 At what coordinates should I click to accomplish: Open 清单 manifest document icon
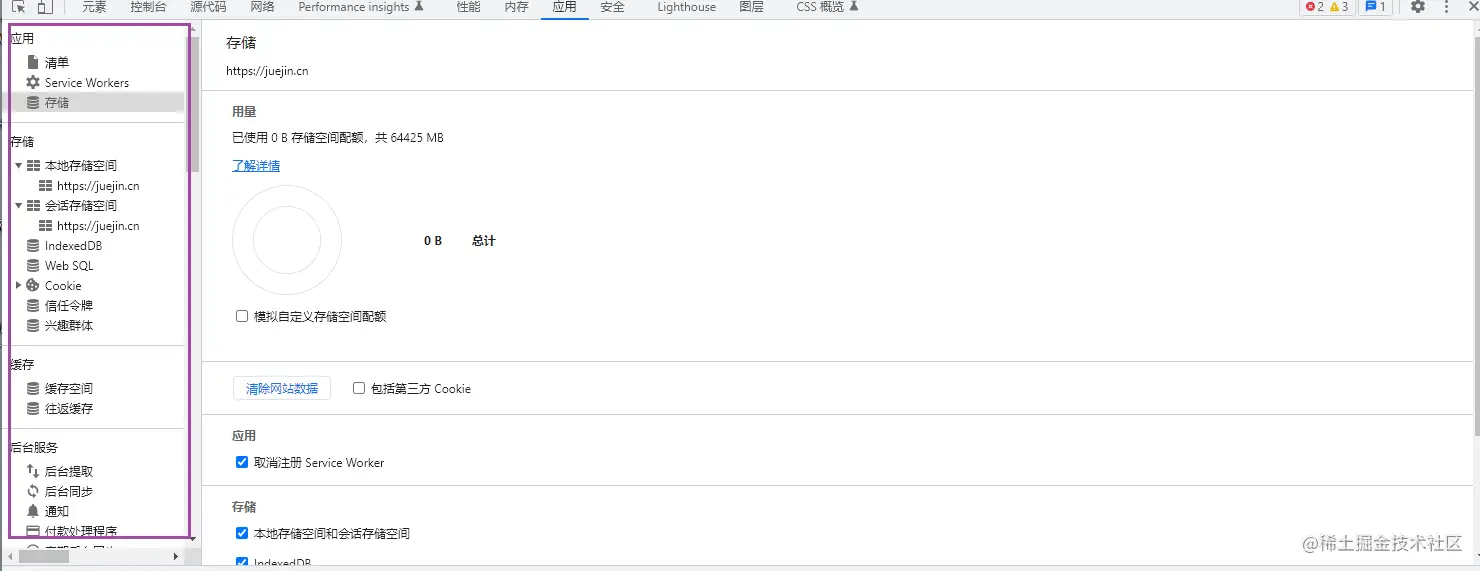point(33,62)
